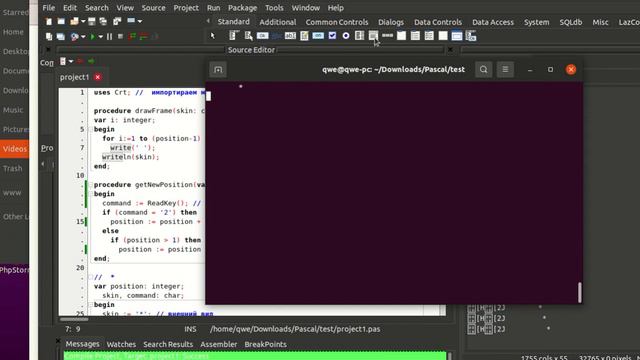
Task: Open the Code Explorer options dropdown arrow
Action: click(x=71, y=61)
